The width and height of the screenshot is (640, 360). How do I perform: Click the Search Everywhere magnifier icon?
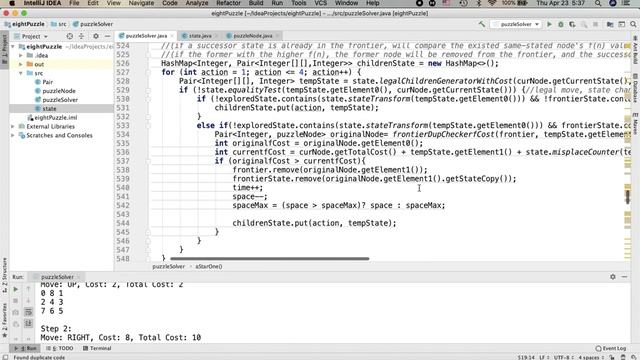tap(633, 24)
